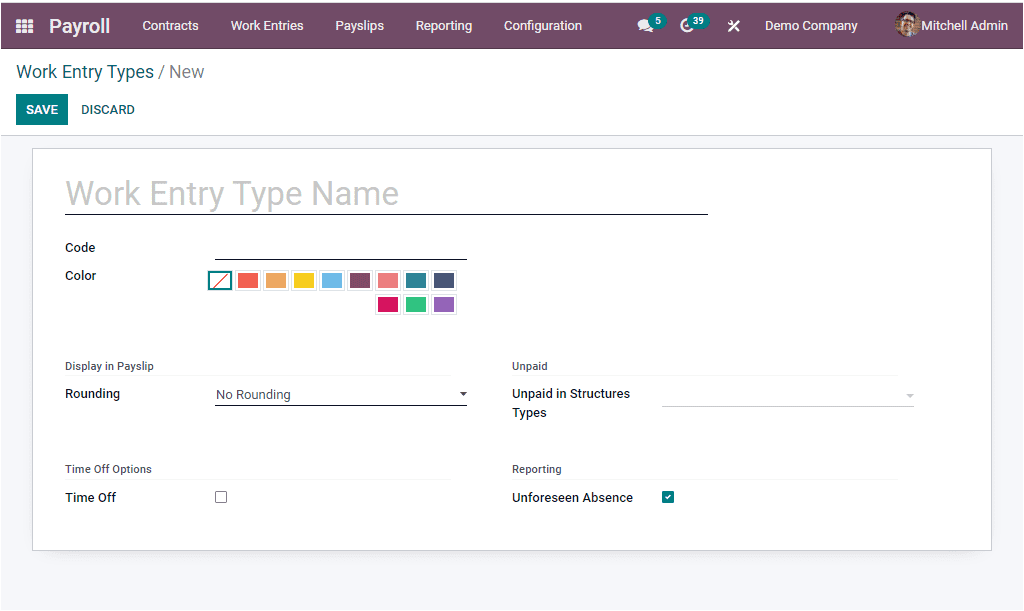The height and width of the screenshot is (611, 1024).
Task: Select the yellow color swatch
Action: (x=303, y=280)
